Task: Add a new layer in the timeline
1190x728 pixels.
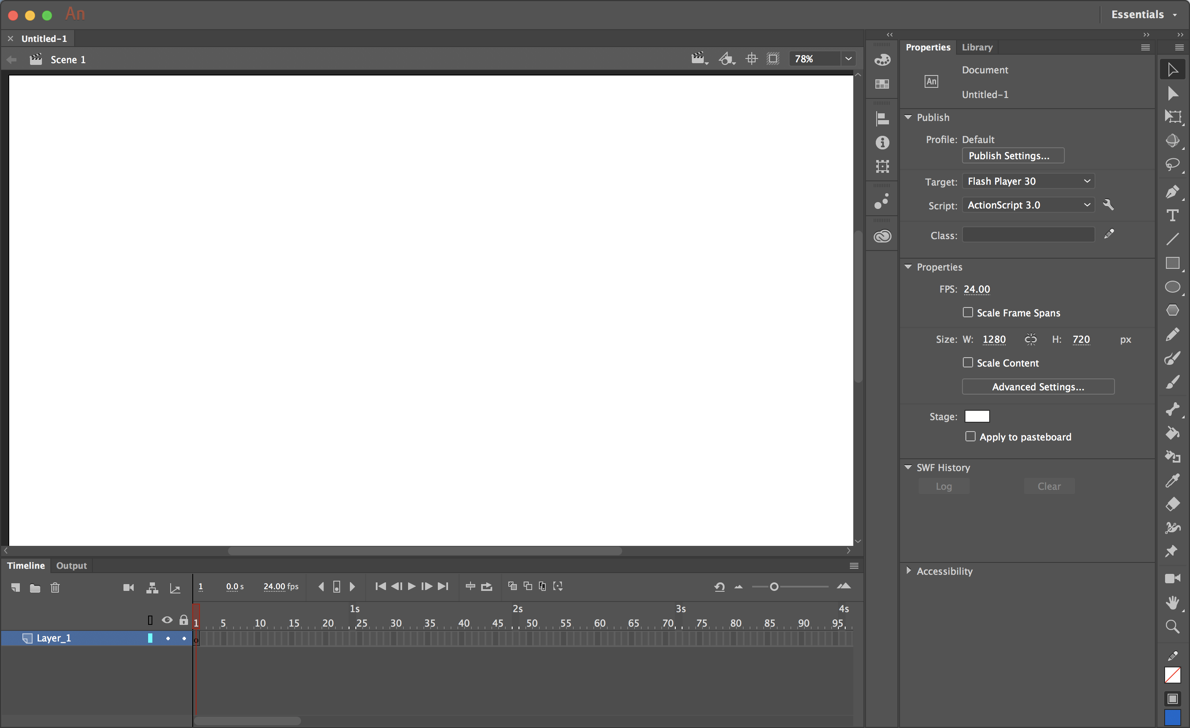Action: coord(14,587)
